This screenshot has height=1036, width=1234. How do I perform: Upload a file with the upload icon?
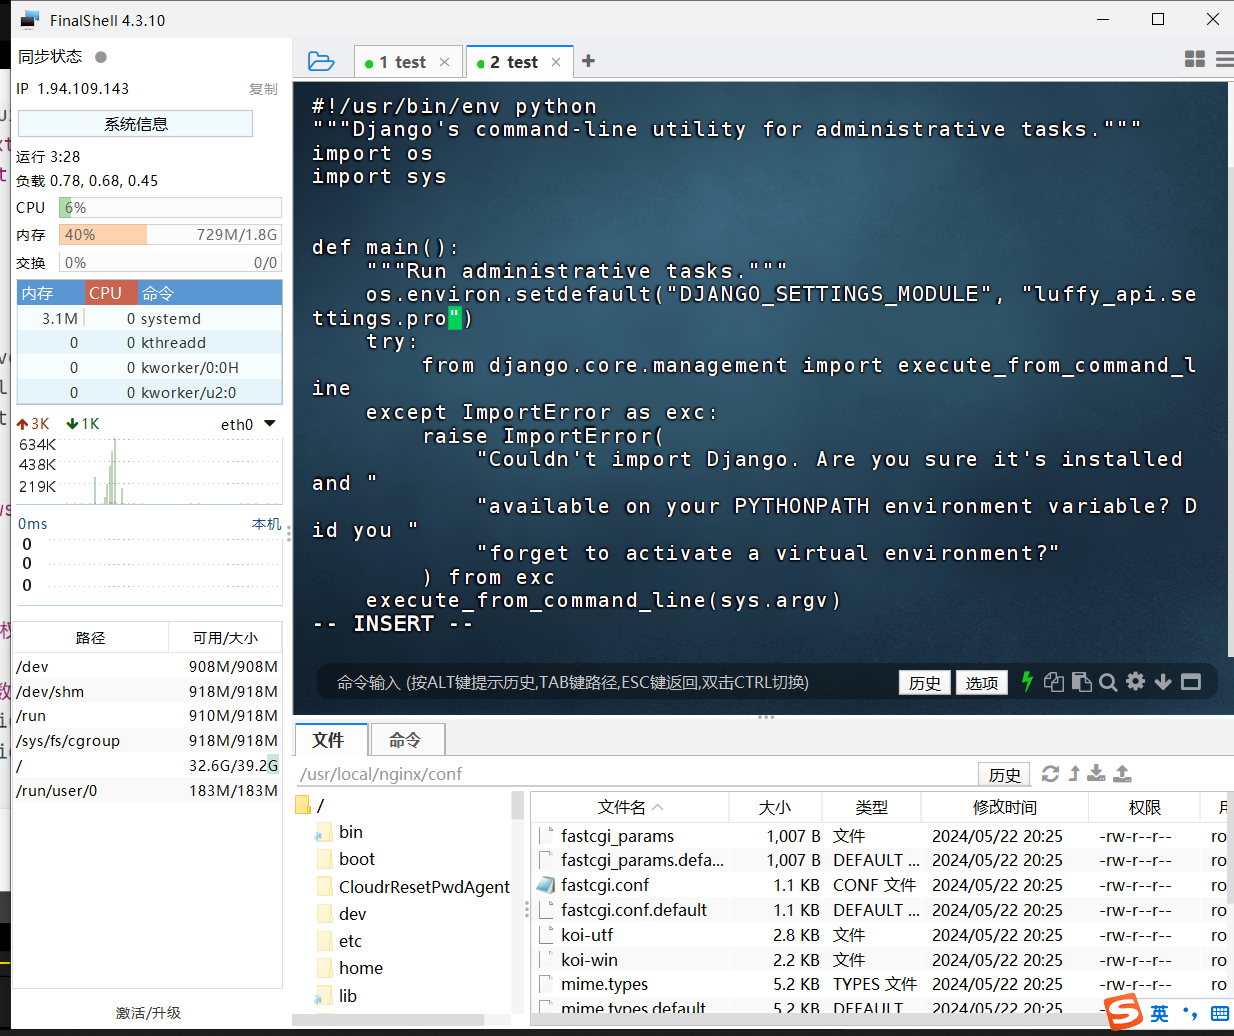coord(1123,773)
